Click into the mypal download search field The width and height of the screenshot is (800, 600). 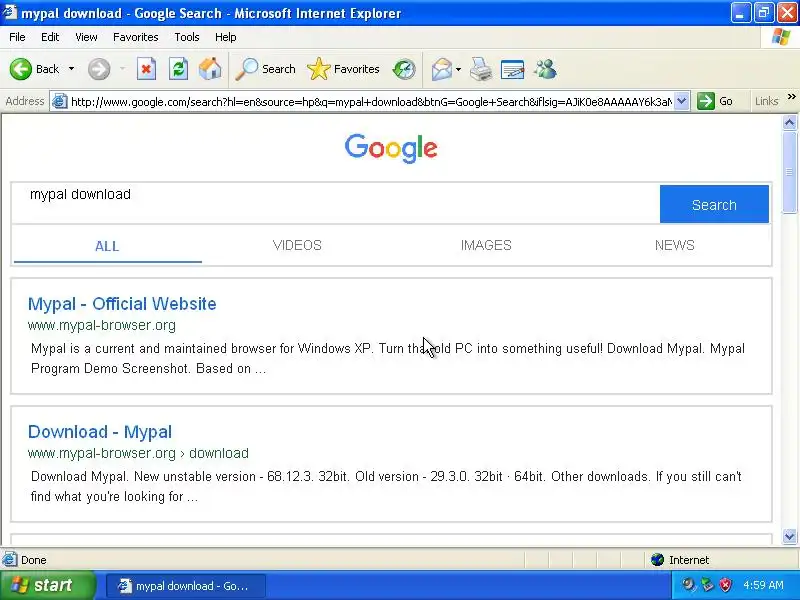pyautogui.click(x=335, y=203)
